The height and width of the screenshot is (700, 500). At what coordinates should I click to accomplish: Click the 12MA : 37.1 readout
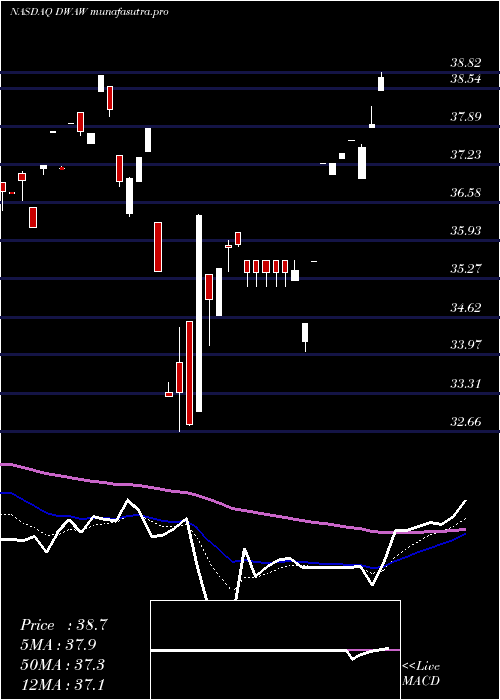[x=62, y=684]
